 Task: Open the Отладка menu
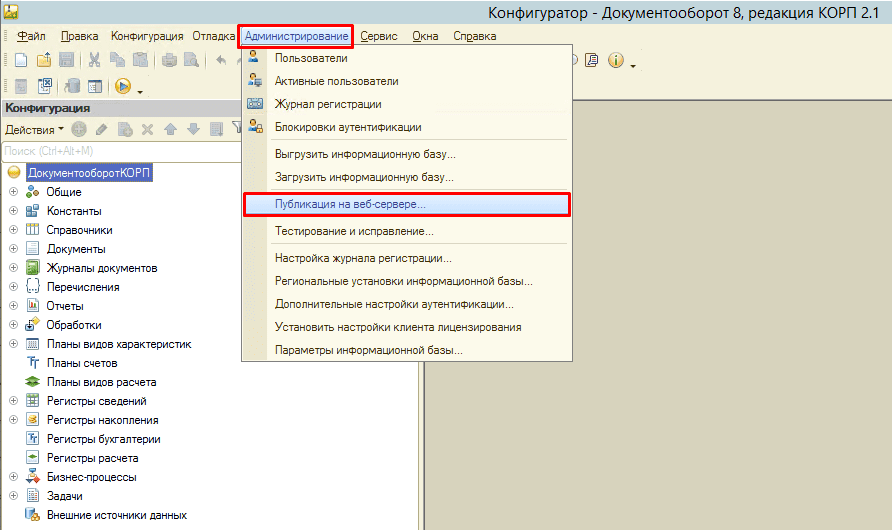213,36
